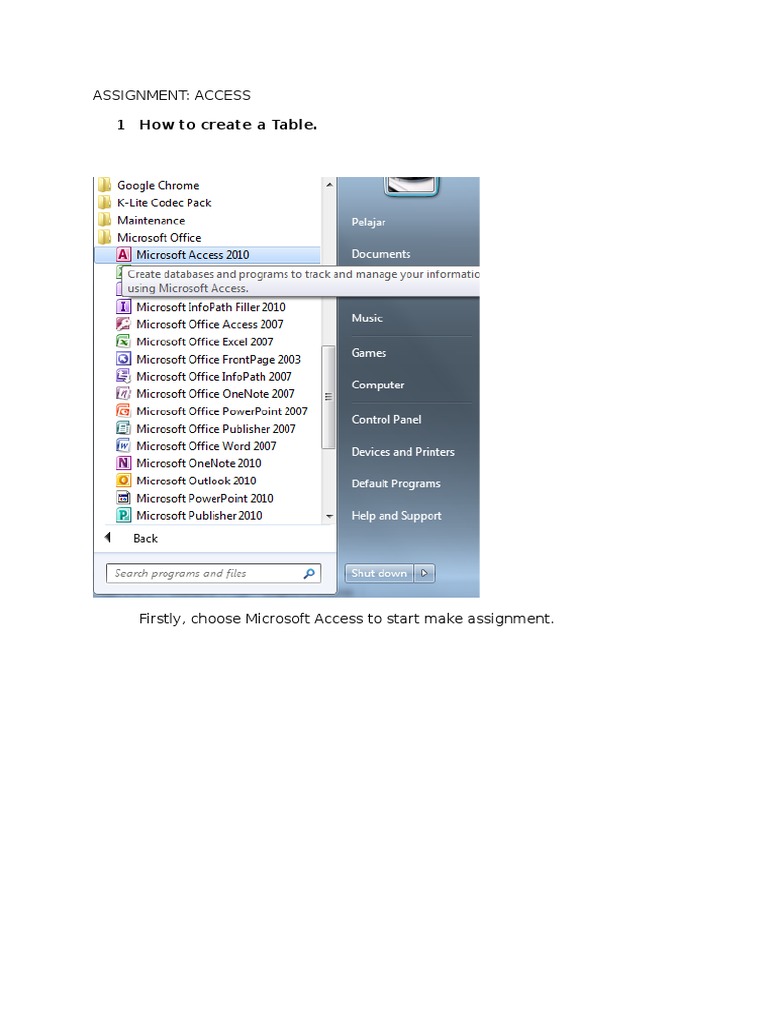Click the user account picture

(x=411, y=186)
